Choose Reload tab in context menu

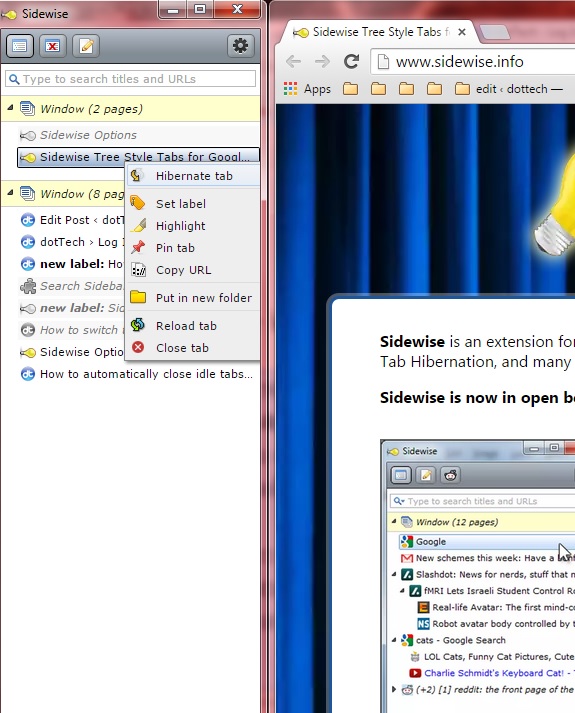coord(193,326)
